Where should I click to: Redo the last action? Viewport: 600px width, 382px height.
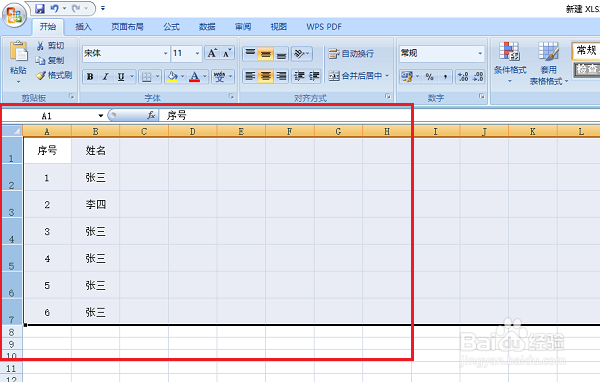pos(76,8)
